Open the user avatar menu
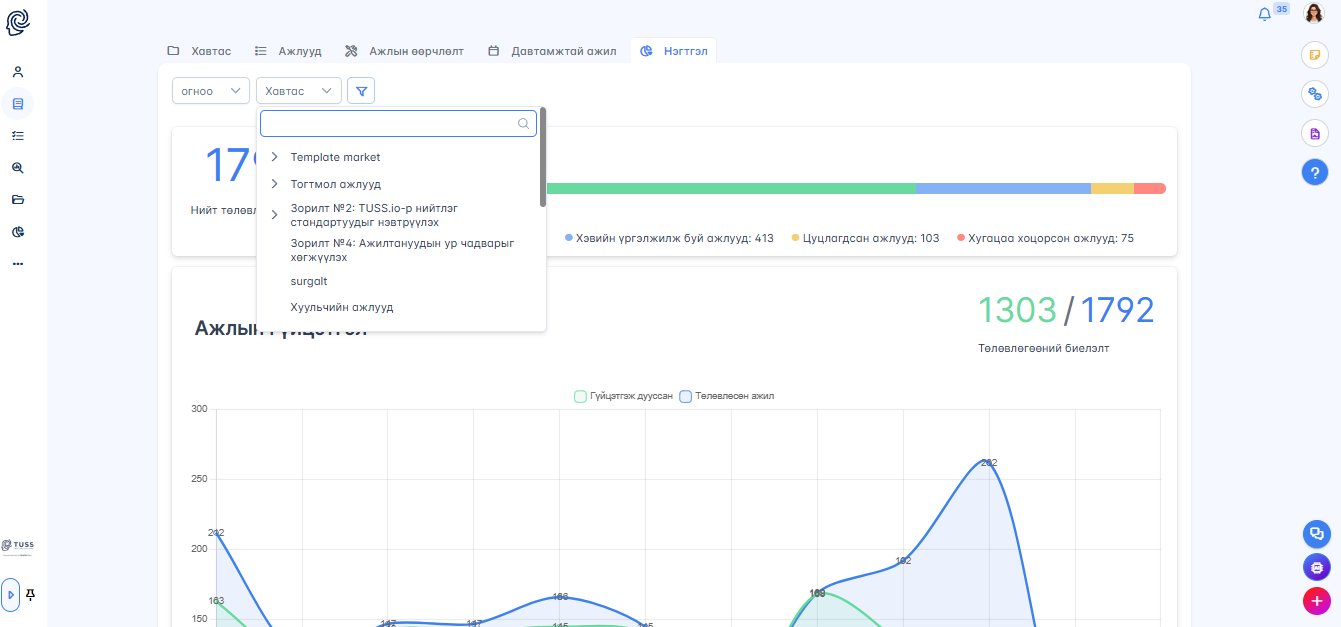The image size is (1341, 627). coord(1314,14)
